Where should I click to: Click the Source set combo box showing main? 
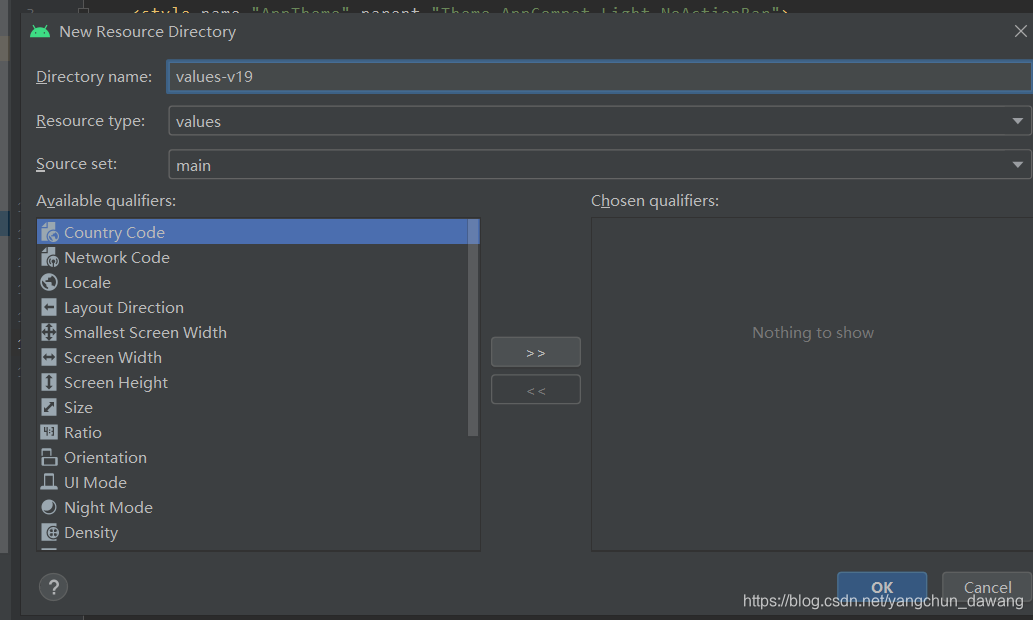(x=600, y=165)
